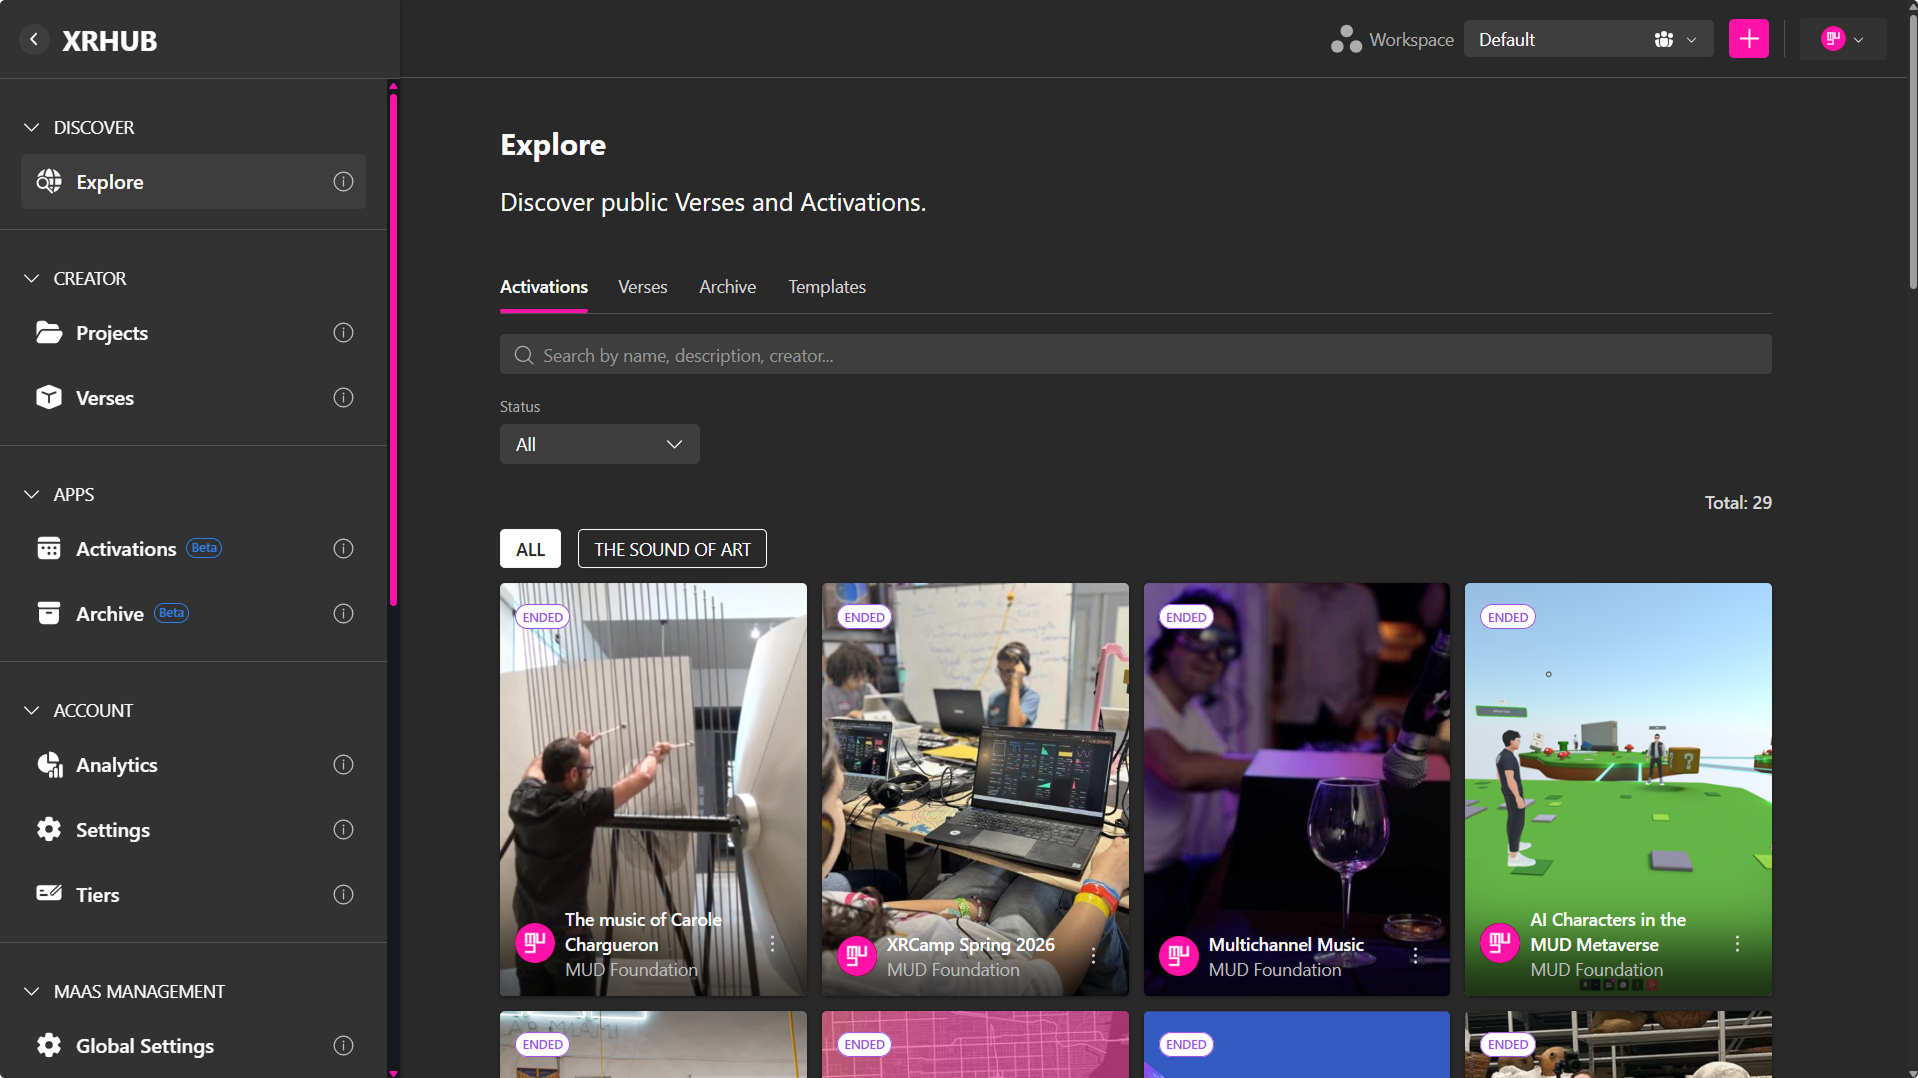Image resolution: width=1918 pixels, height=1078 pixels.
Task: Click the Workspace dots icon
Action: point(1346,39)
